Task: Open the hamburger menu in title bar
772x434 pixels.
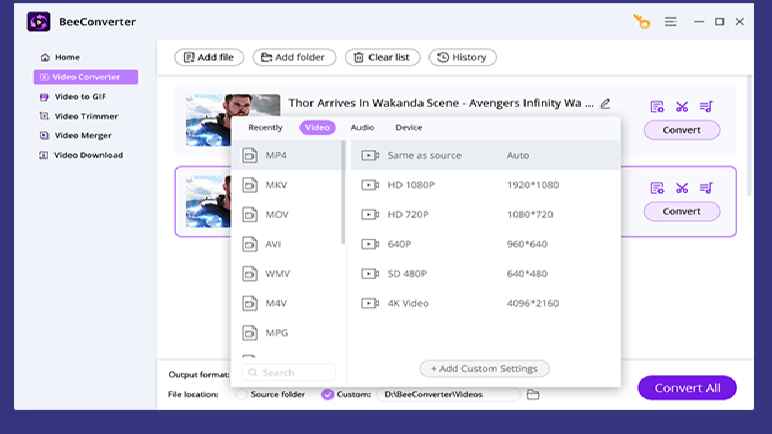Action: pyautogui.click(x=671, y=22)
